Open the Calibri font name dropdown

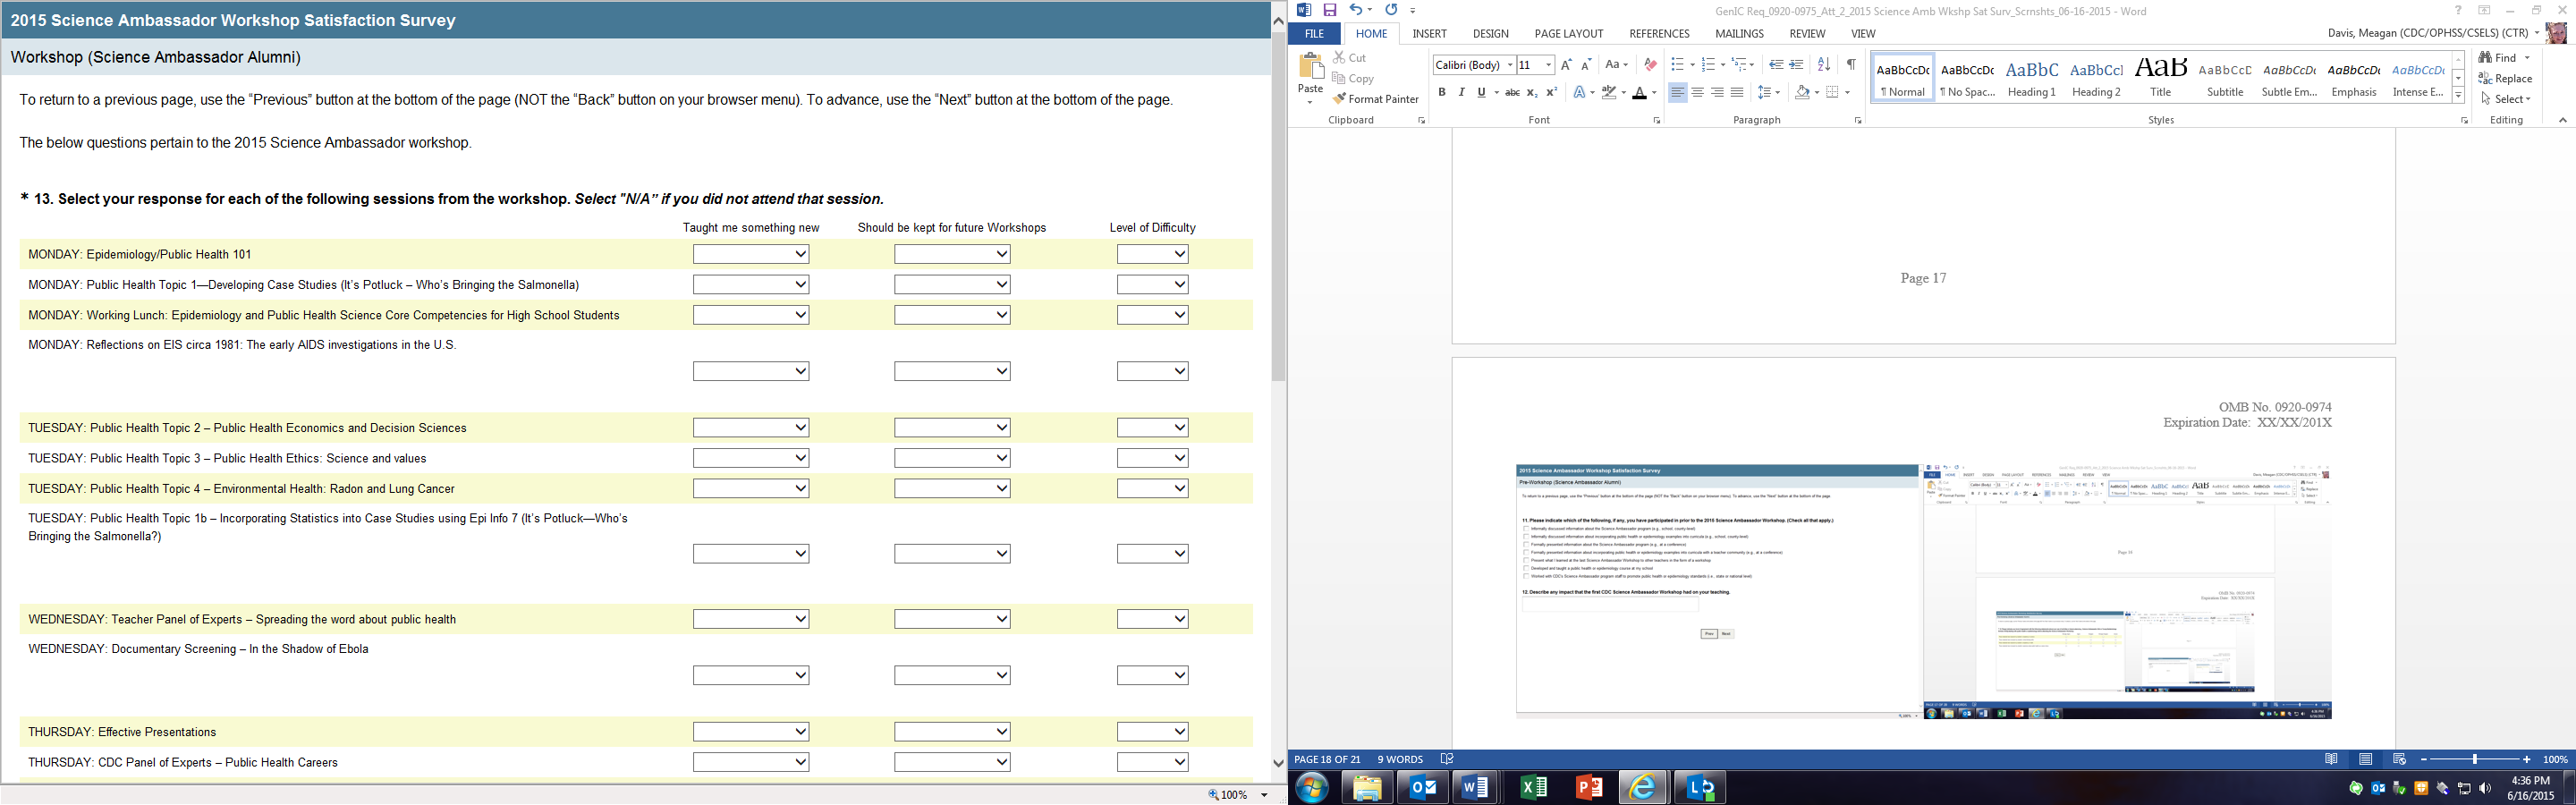[1510, 65]
